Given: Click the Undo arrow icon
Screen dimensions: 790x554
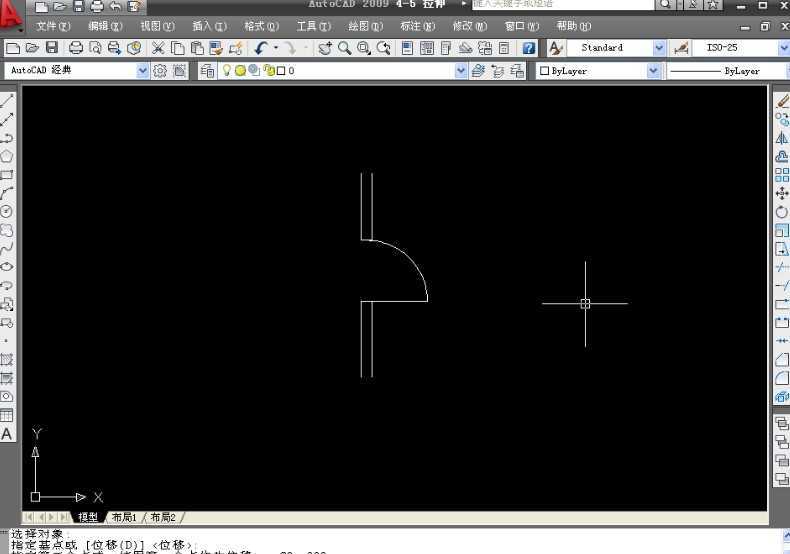Looking at the screenshot, I should click(261, 48).
